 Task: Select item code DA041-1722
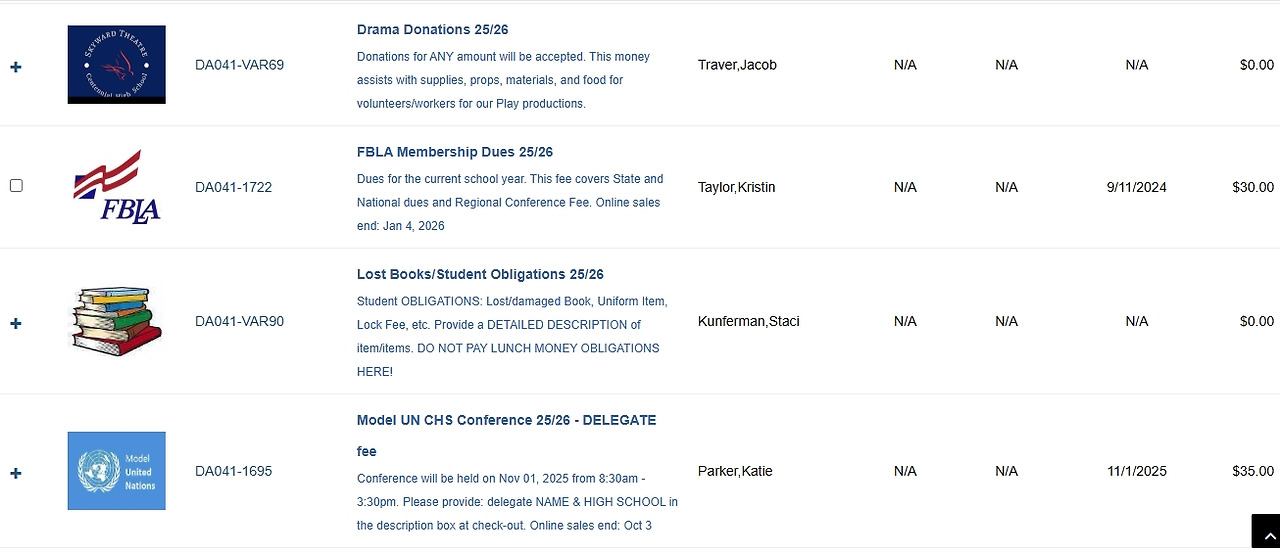point(233,187)
